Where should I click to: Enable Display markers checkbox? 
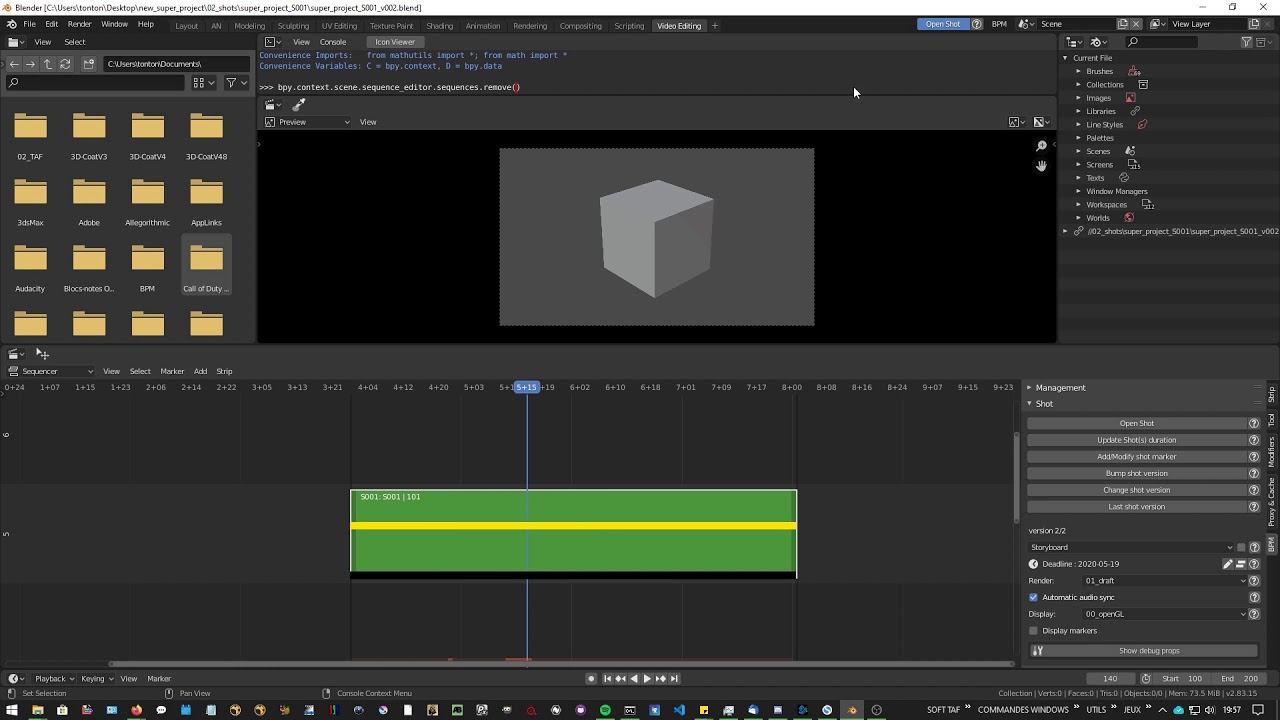(1034, 631)
